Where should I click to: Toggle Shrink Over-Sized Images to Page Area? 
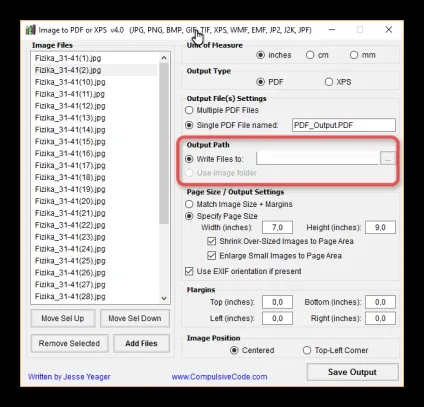[212, 241]
